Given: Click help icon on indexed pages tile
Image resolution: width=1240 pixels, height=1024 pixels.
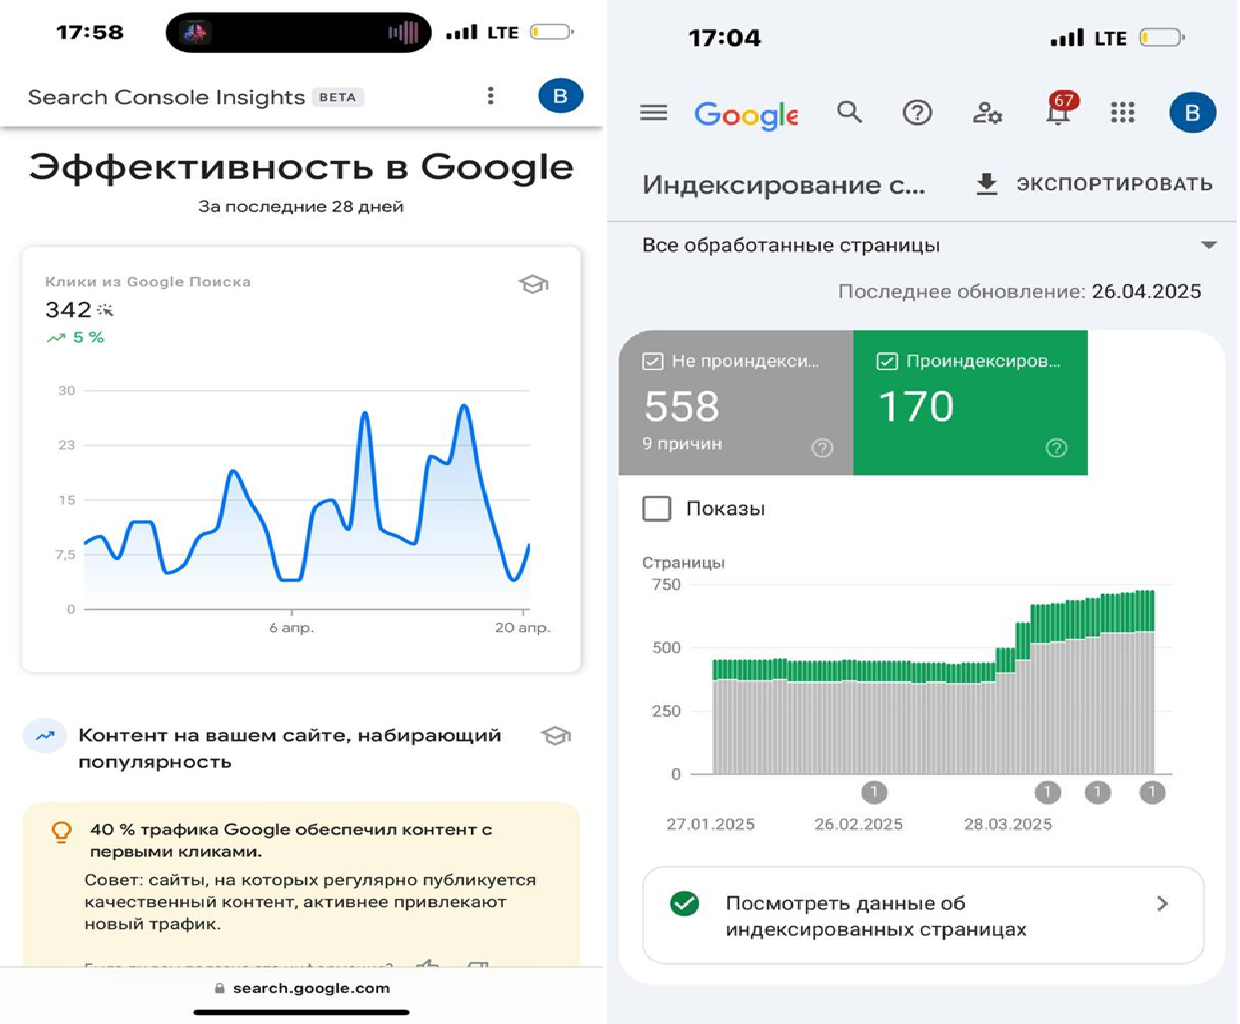Looking at the screenshot, I should coord(1056,448).
